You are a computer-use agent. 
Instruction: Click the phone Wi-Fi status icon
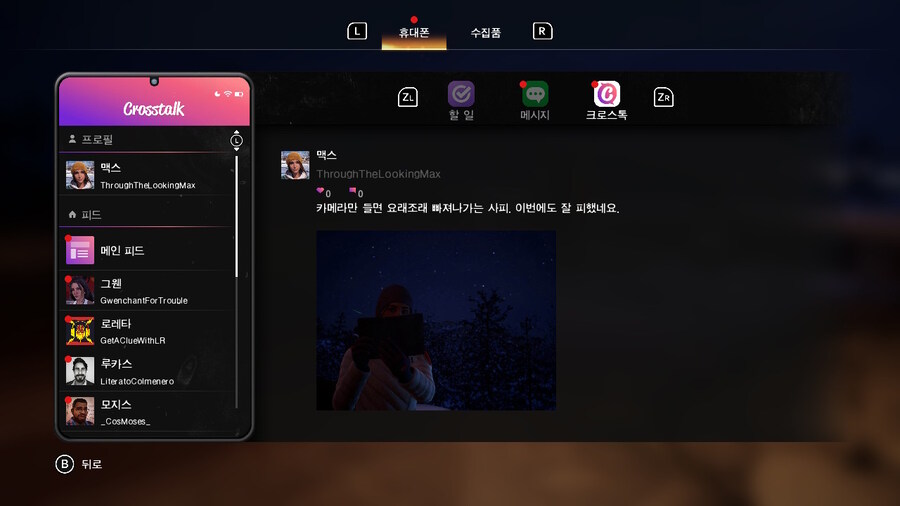click(x=228, y=94)
